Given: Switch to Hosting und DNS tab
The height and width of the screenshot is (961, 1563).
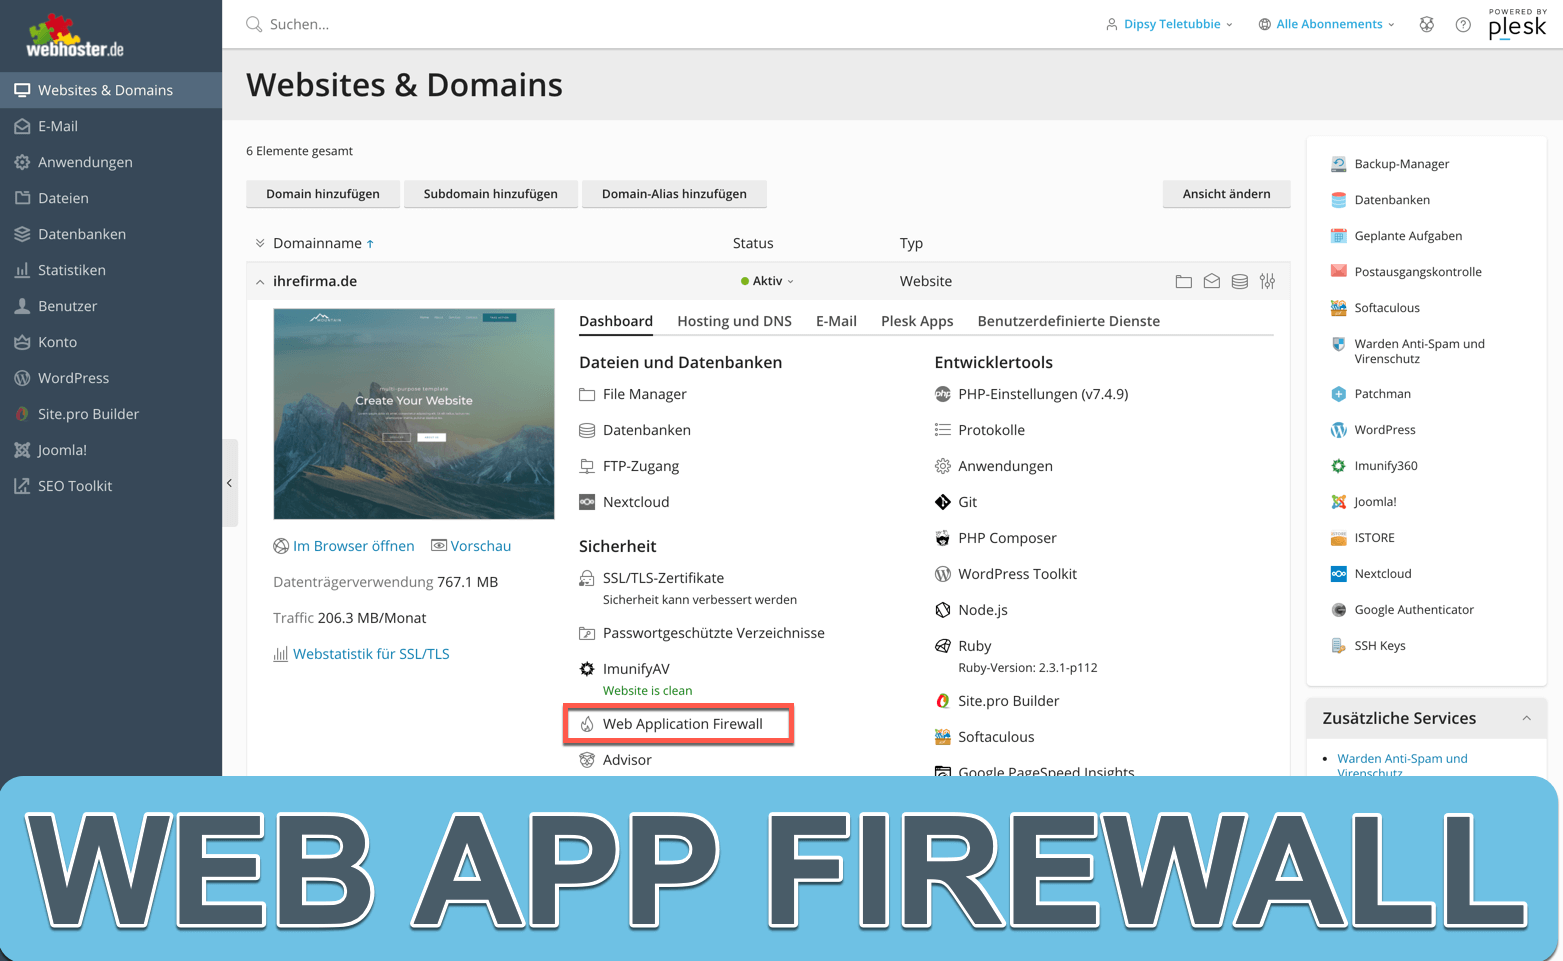Looking at the screenshot, I should [x=734, y=321].
